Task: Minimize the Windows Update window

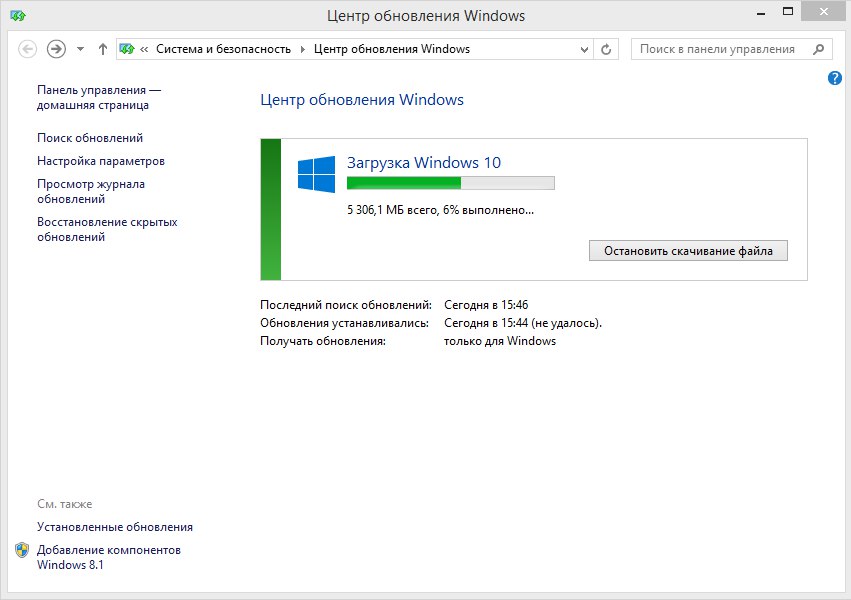Action: pyautogui.click(x=761, y=12)
